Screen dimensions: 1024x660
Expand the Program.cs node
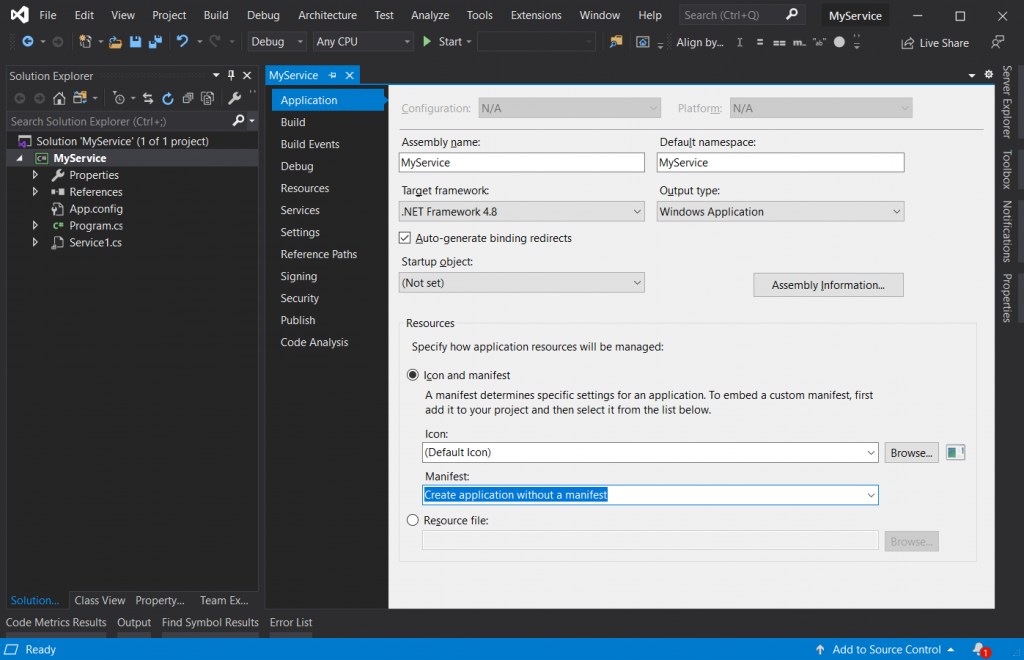pyautogui.click(x=35, y=225)
